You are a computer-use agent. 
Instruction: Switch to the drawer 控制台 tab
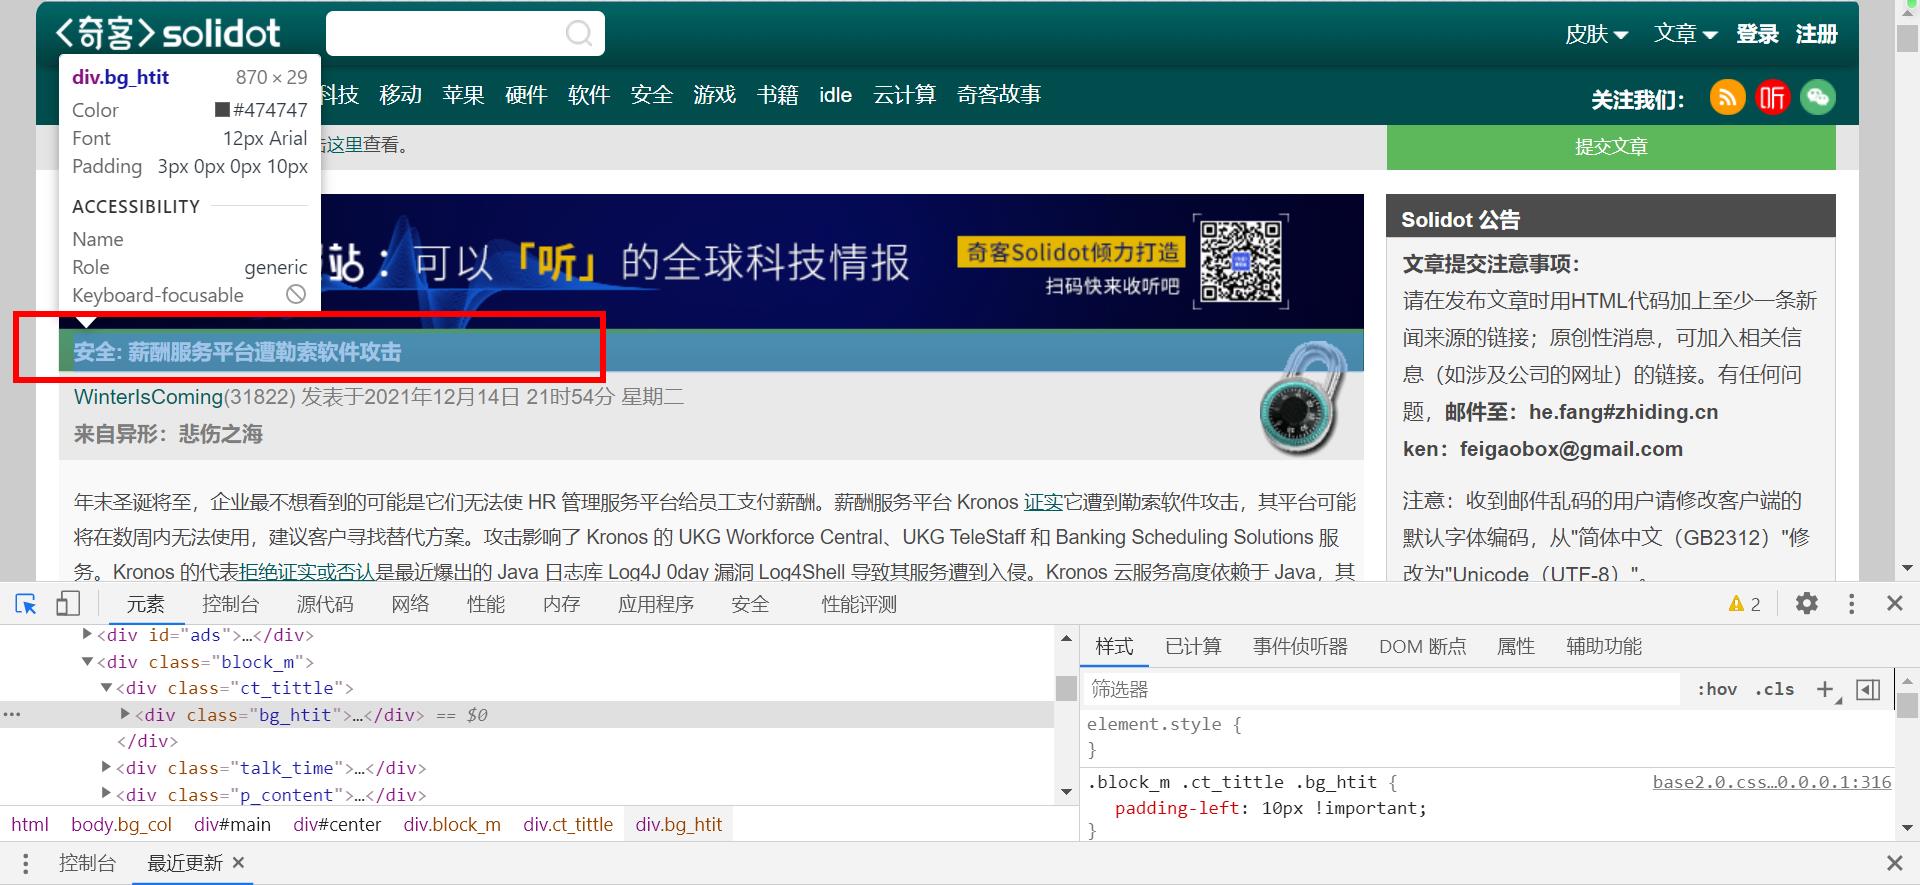click(x=87, y=863)
